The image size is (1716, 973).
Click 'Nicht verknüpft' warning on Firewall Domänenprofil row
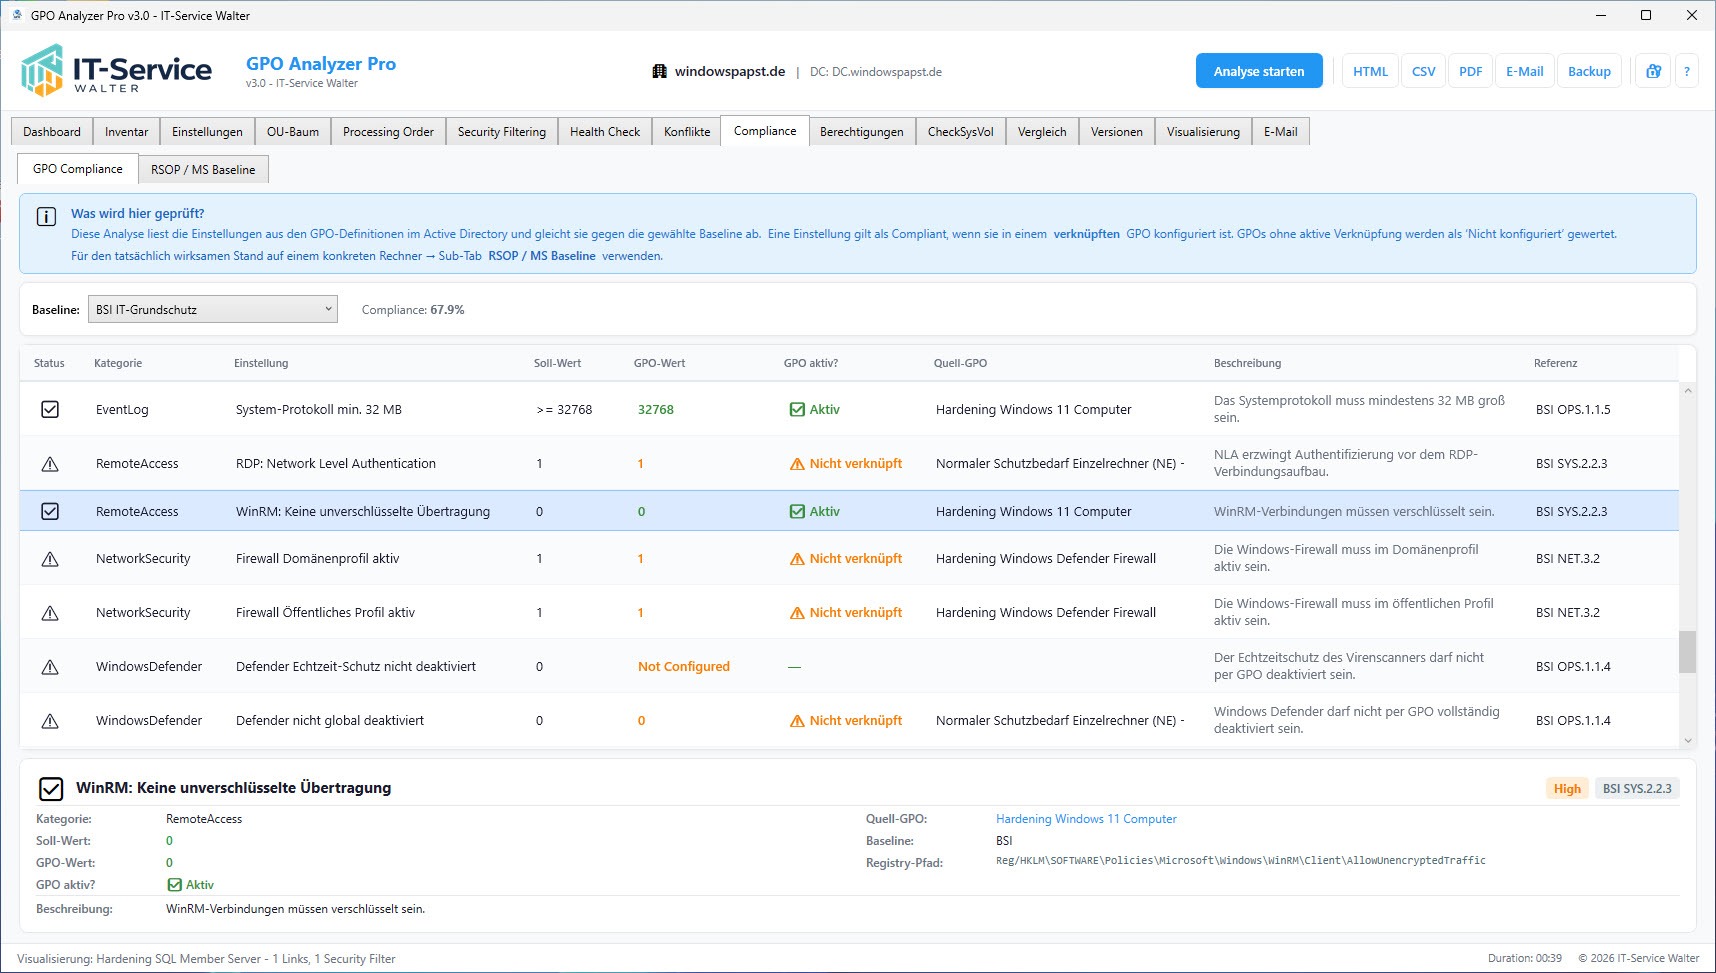[x=846, y=559]
